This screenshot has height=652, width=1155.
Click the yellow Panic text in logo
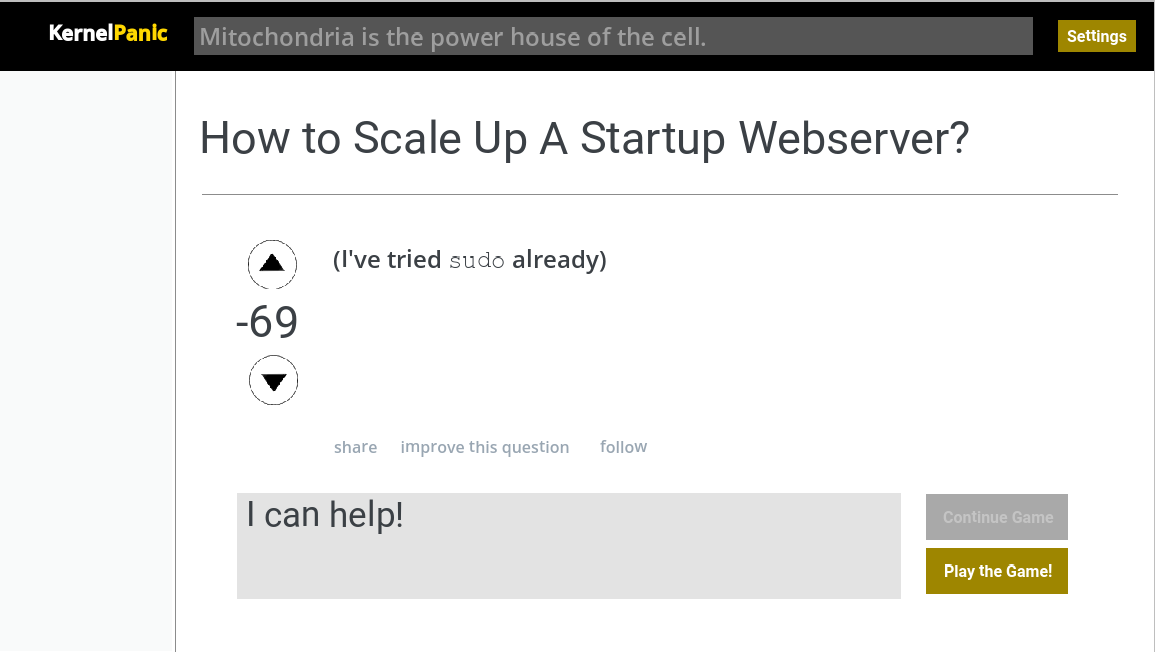pyautogui.click(x=140, y=32)
